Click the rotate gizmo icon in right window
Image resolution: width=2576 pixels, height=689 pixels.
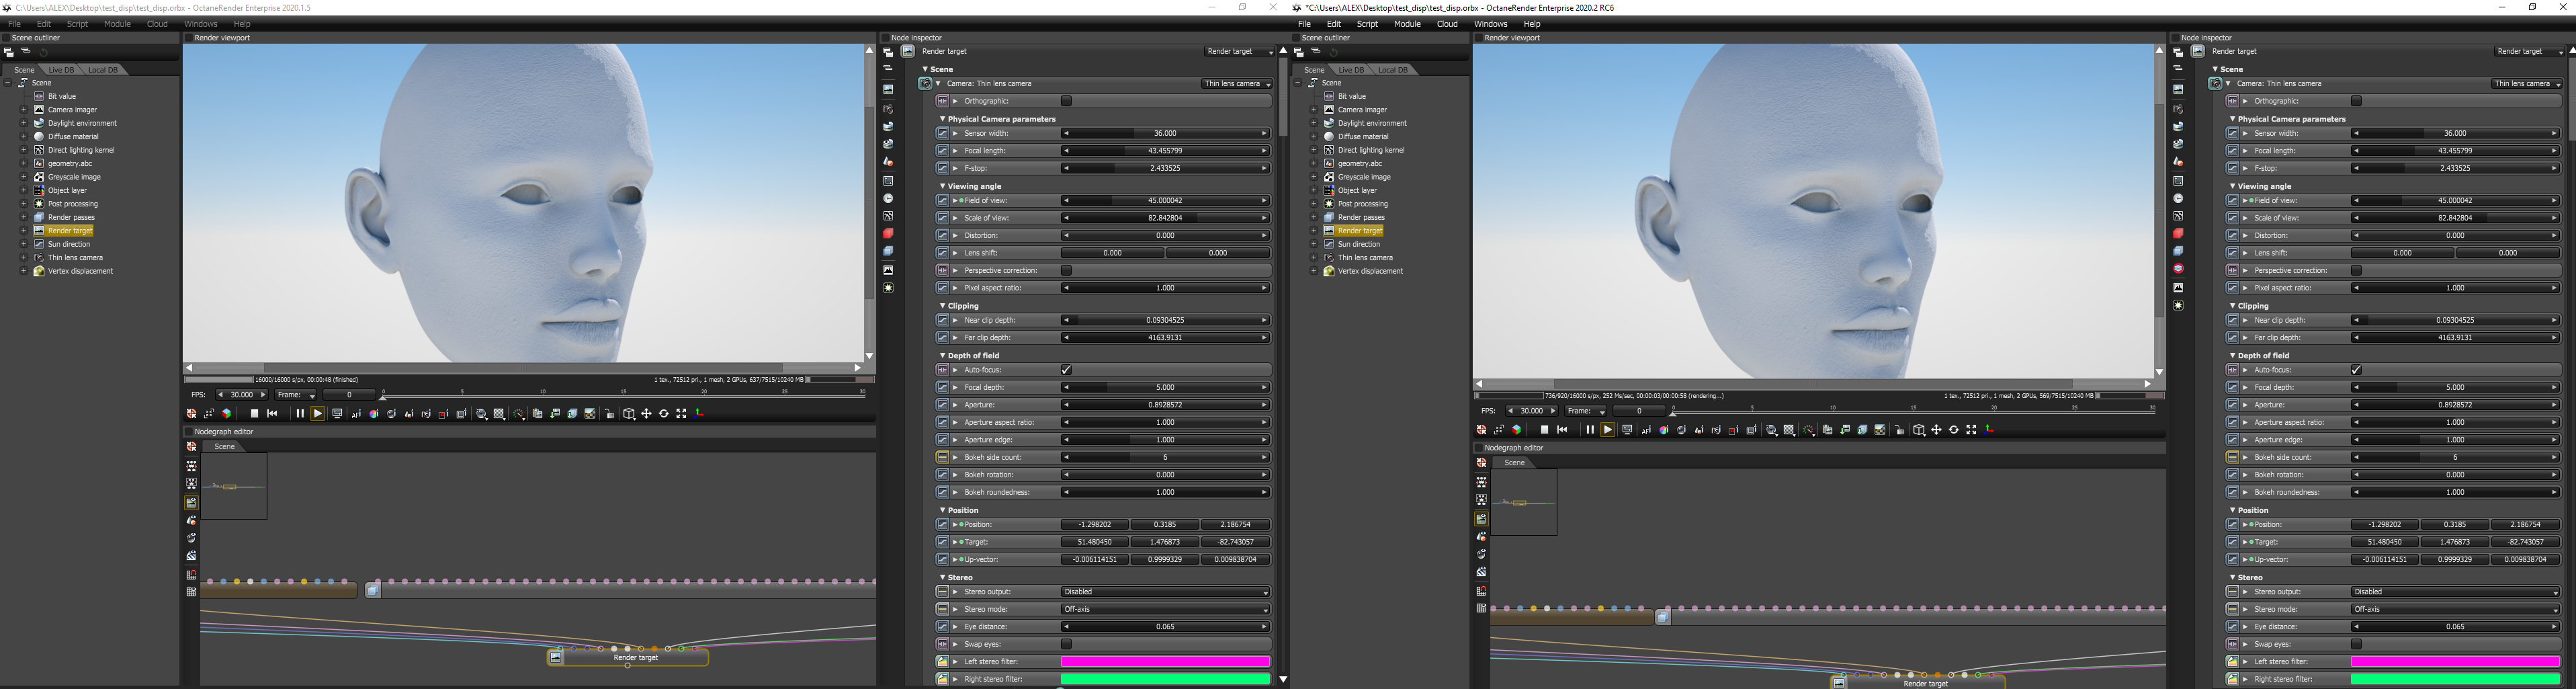point(1954,430)
